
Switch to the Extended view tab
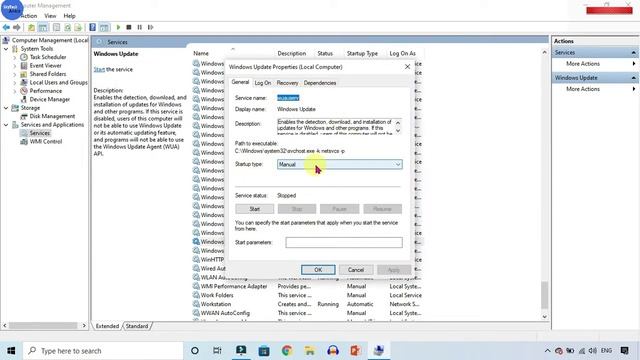(x=107, y=326)
